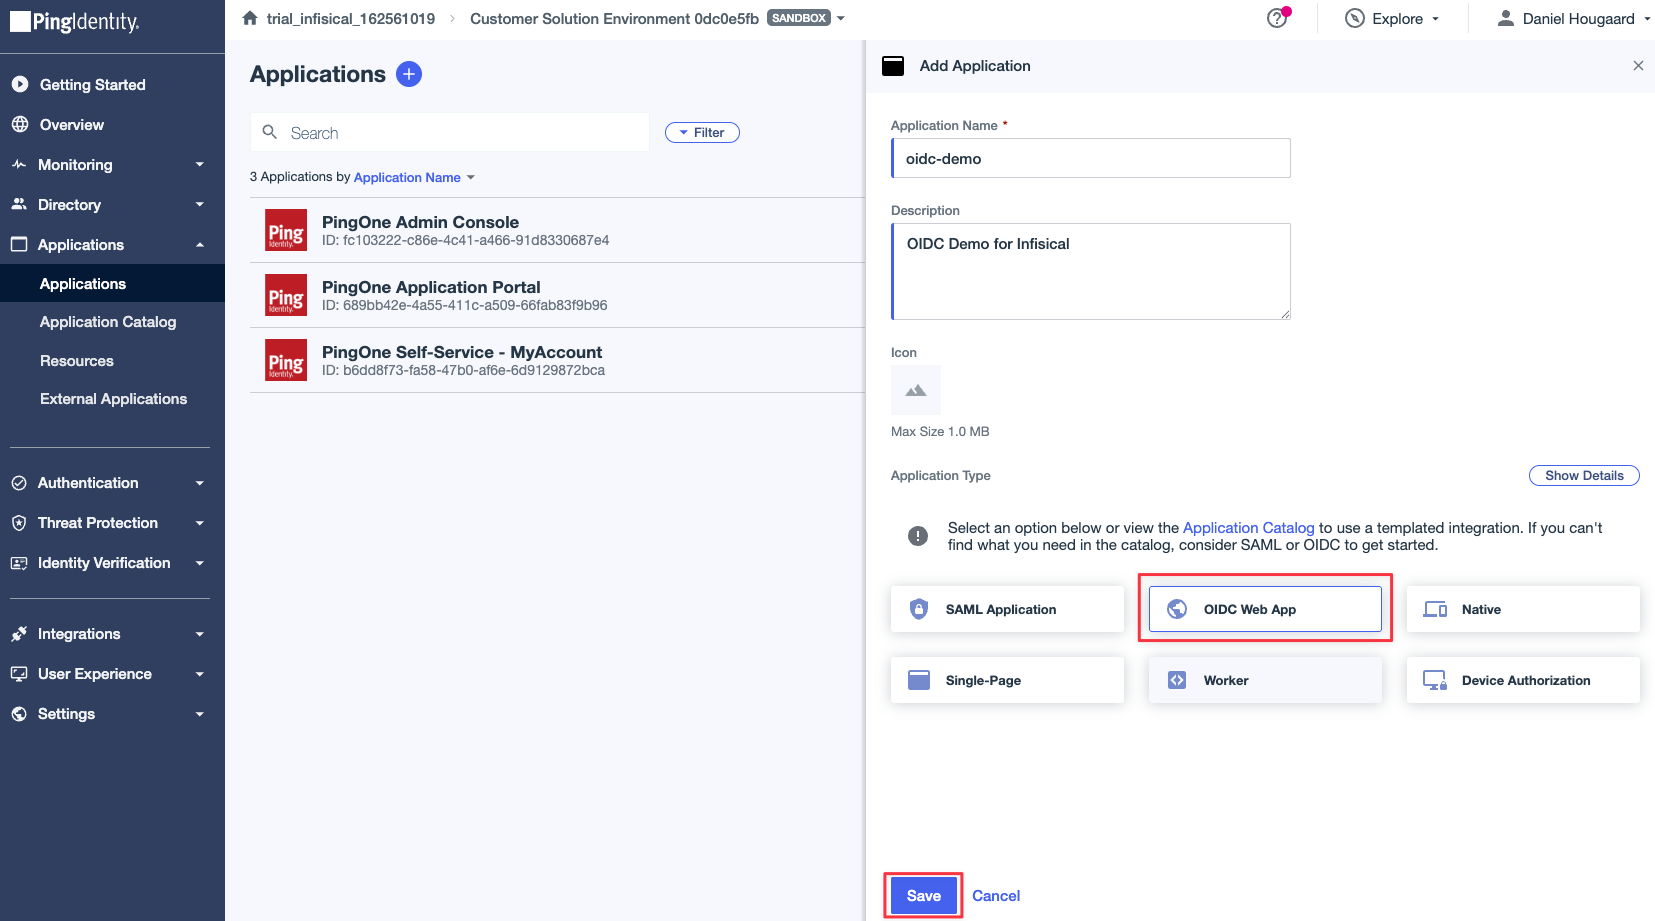
Task: Go to Overview in sidebar
Action: pyautogui.click(x=112, y=125)
